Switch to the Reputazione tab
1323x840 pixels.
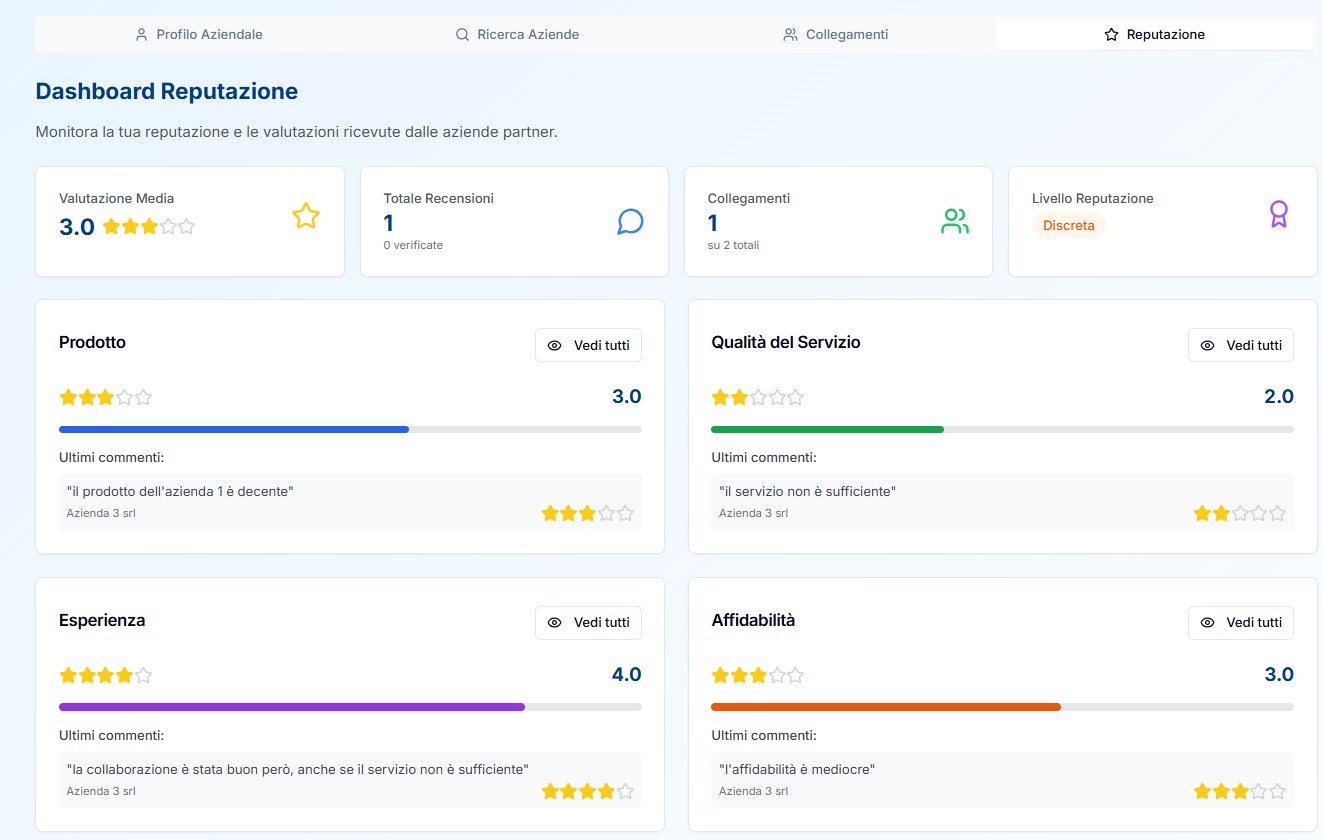(1153, 34)
